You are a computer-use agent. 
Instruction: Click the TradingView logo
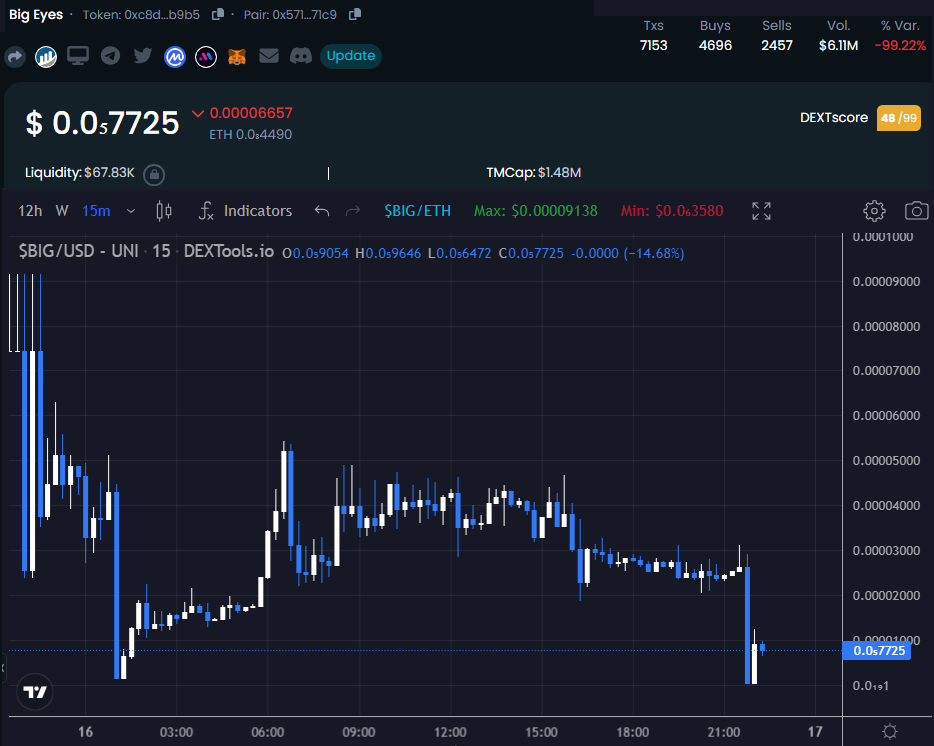[35, 692]
